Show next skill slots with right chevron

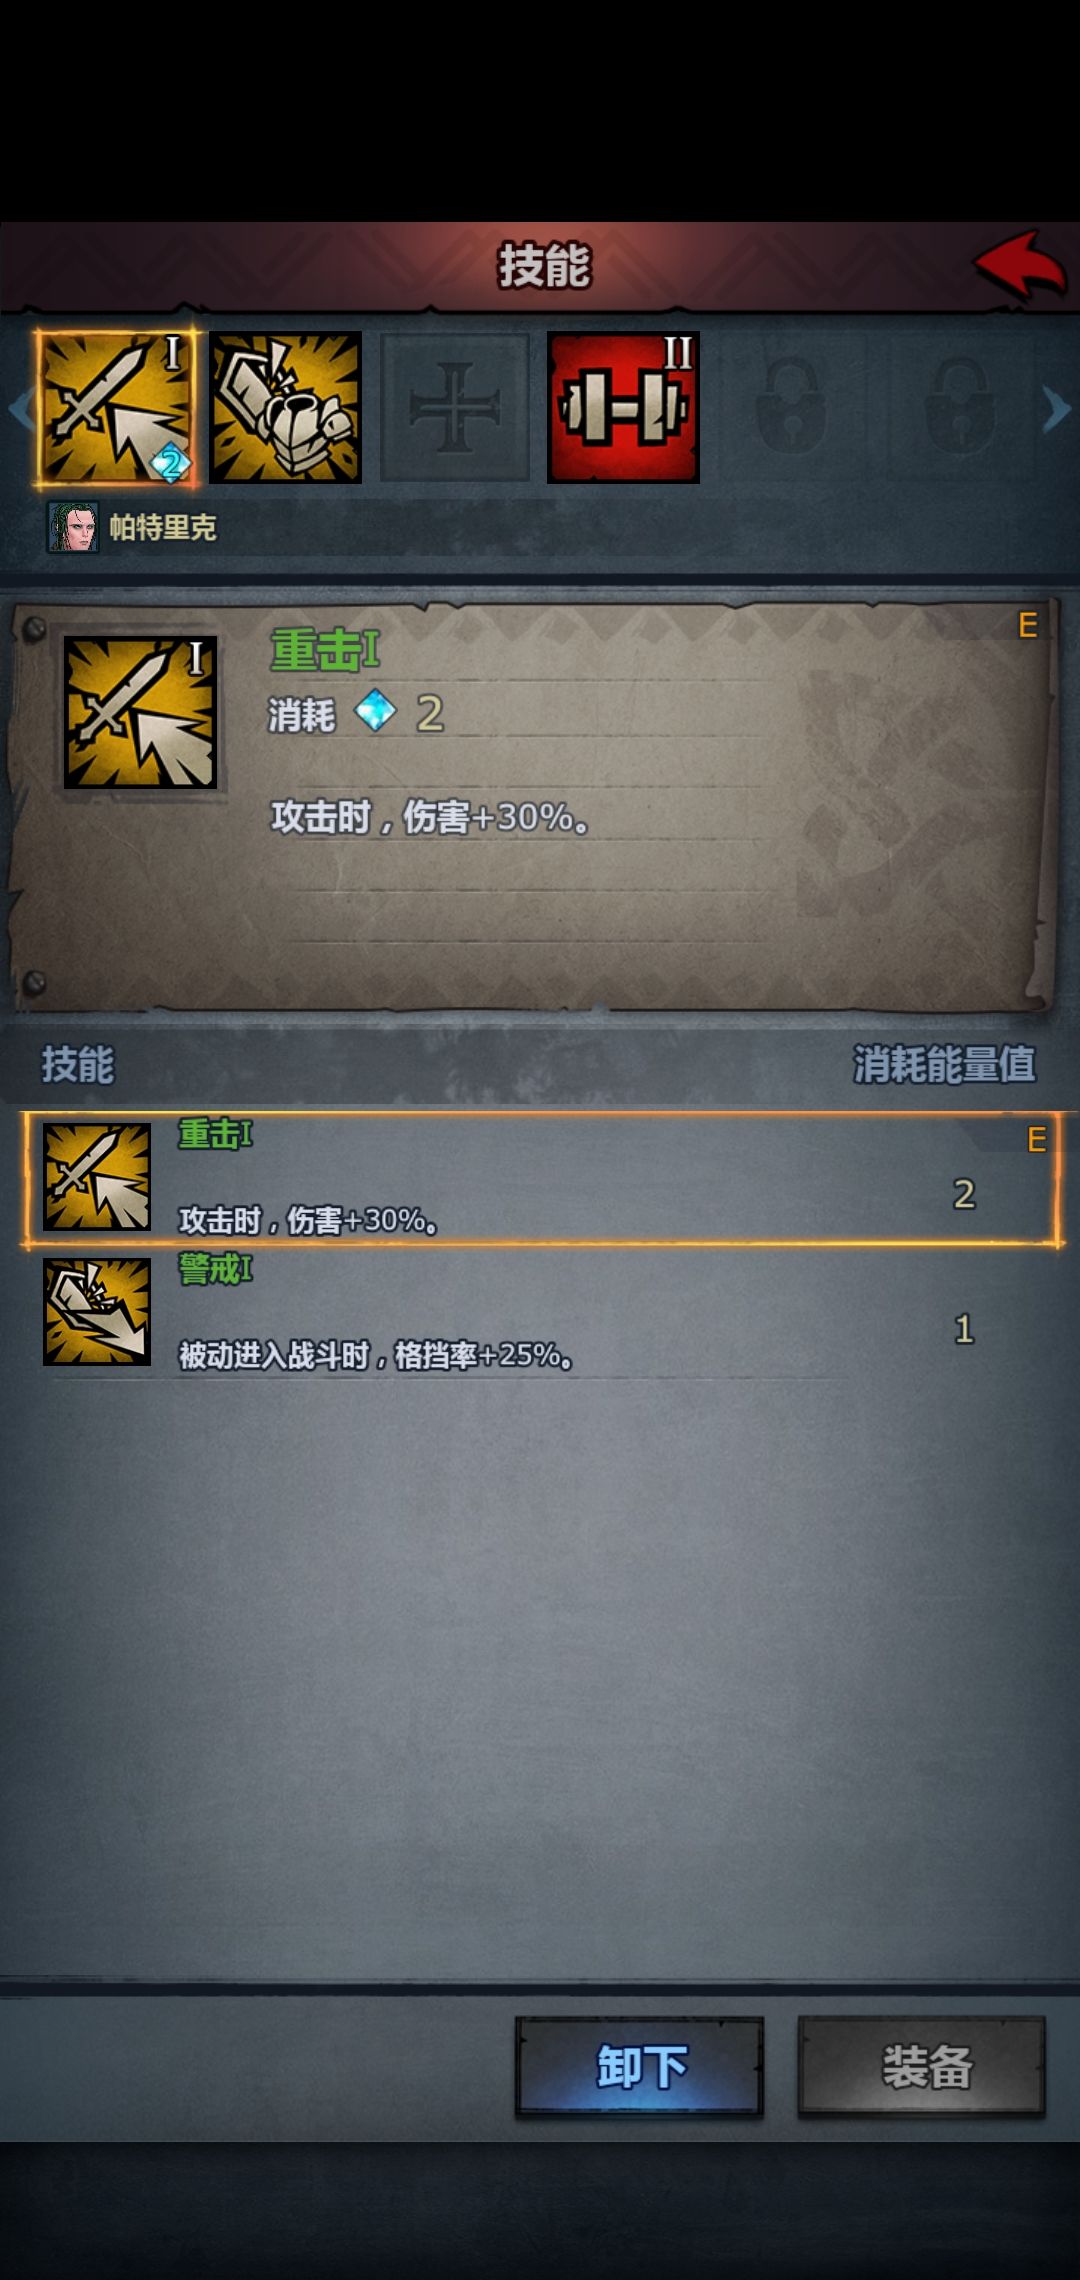[x=1057, y=409]
